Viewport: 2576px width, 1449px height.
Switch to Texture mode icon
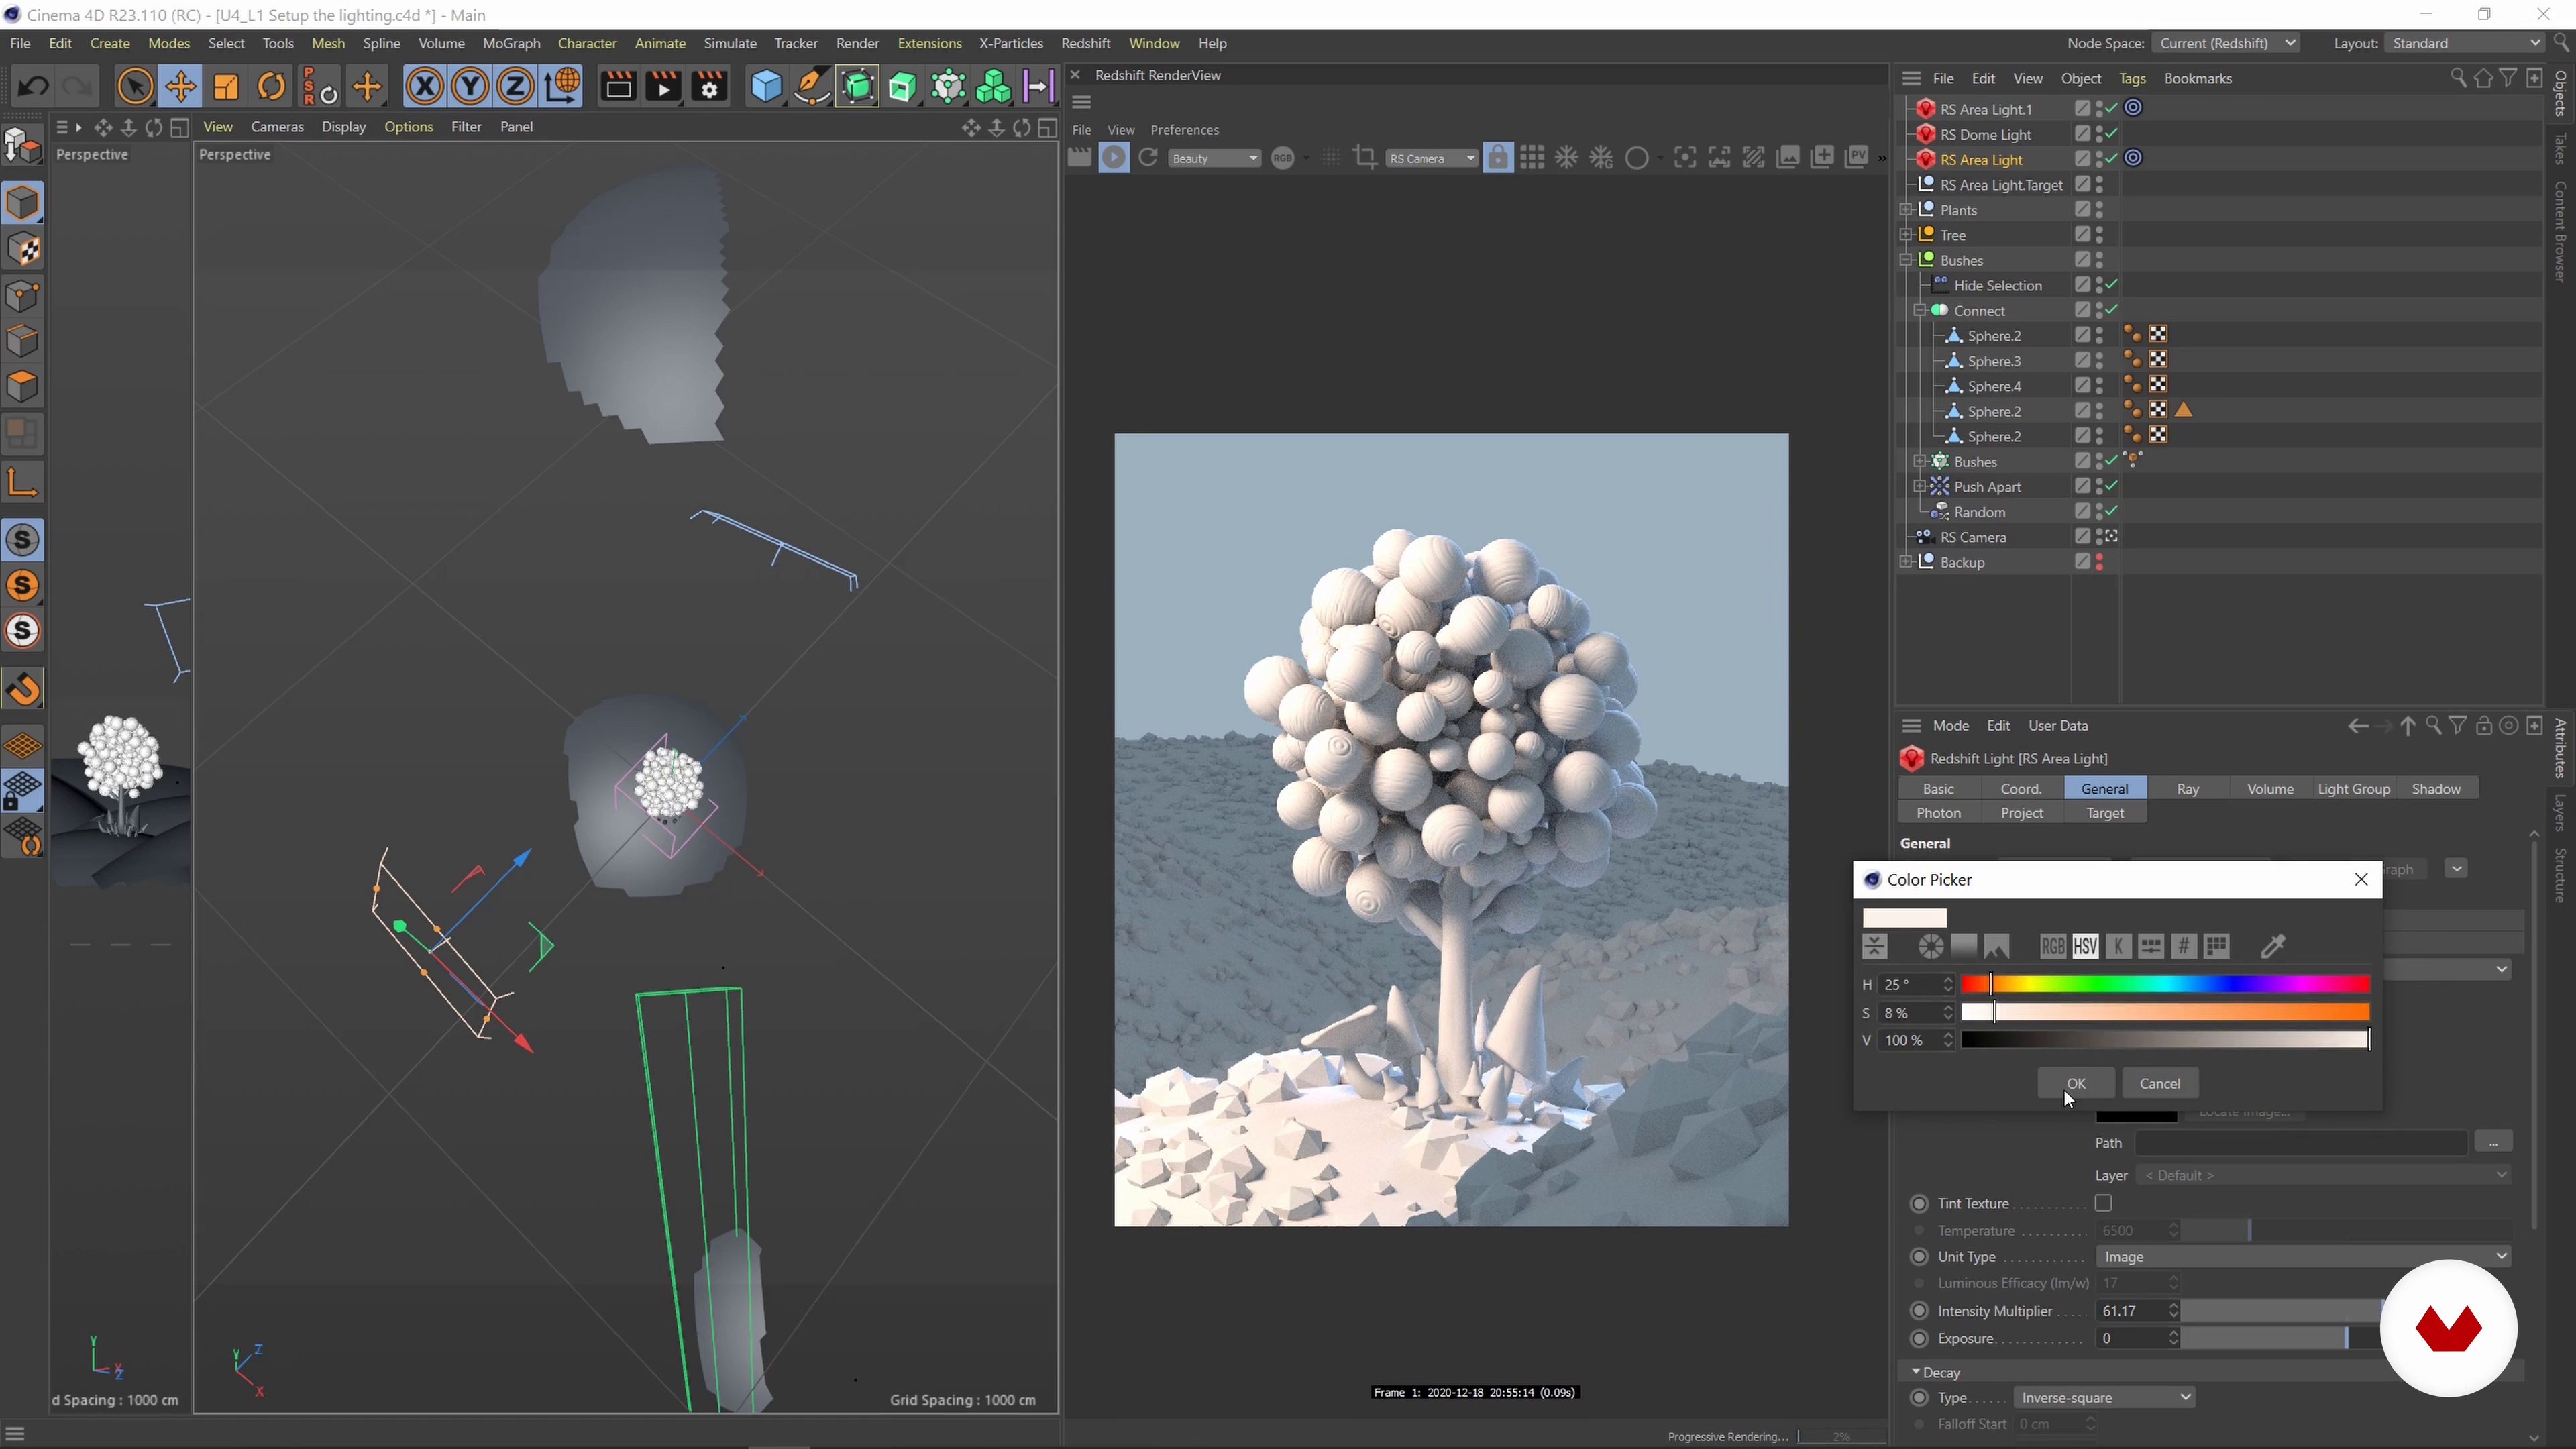pyautogui.click(x=23, y=250)
